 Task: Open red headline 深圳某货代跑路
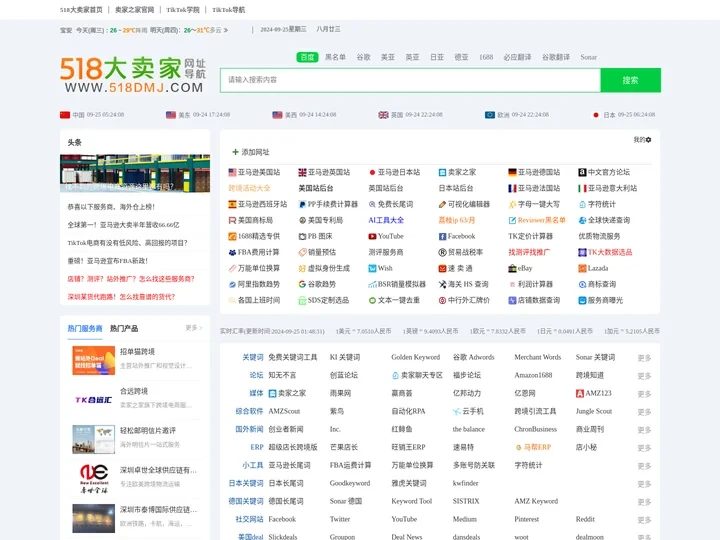pos(122,297)
